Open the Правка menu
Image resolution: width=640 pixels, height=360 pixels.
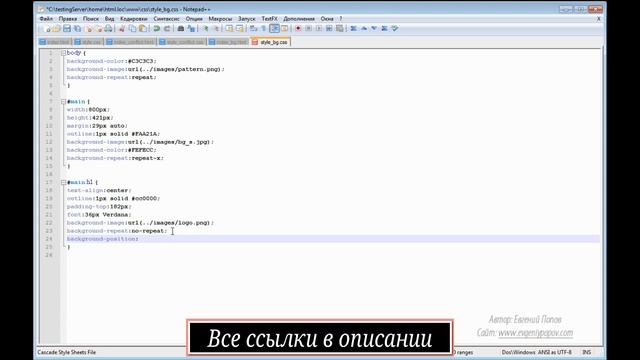click(68, 19)
